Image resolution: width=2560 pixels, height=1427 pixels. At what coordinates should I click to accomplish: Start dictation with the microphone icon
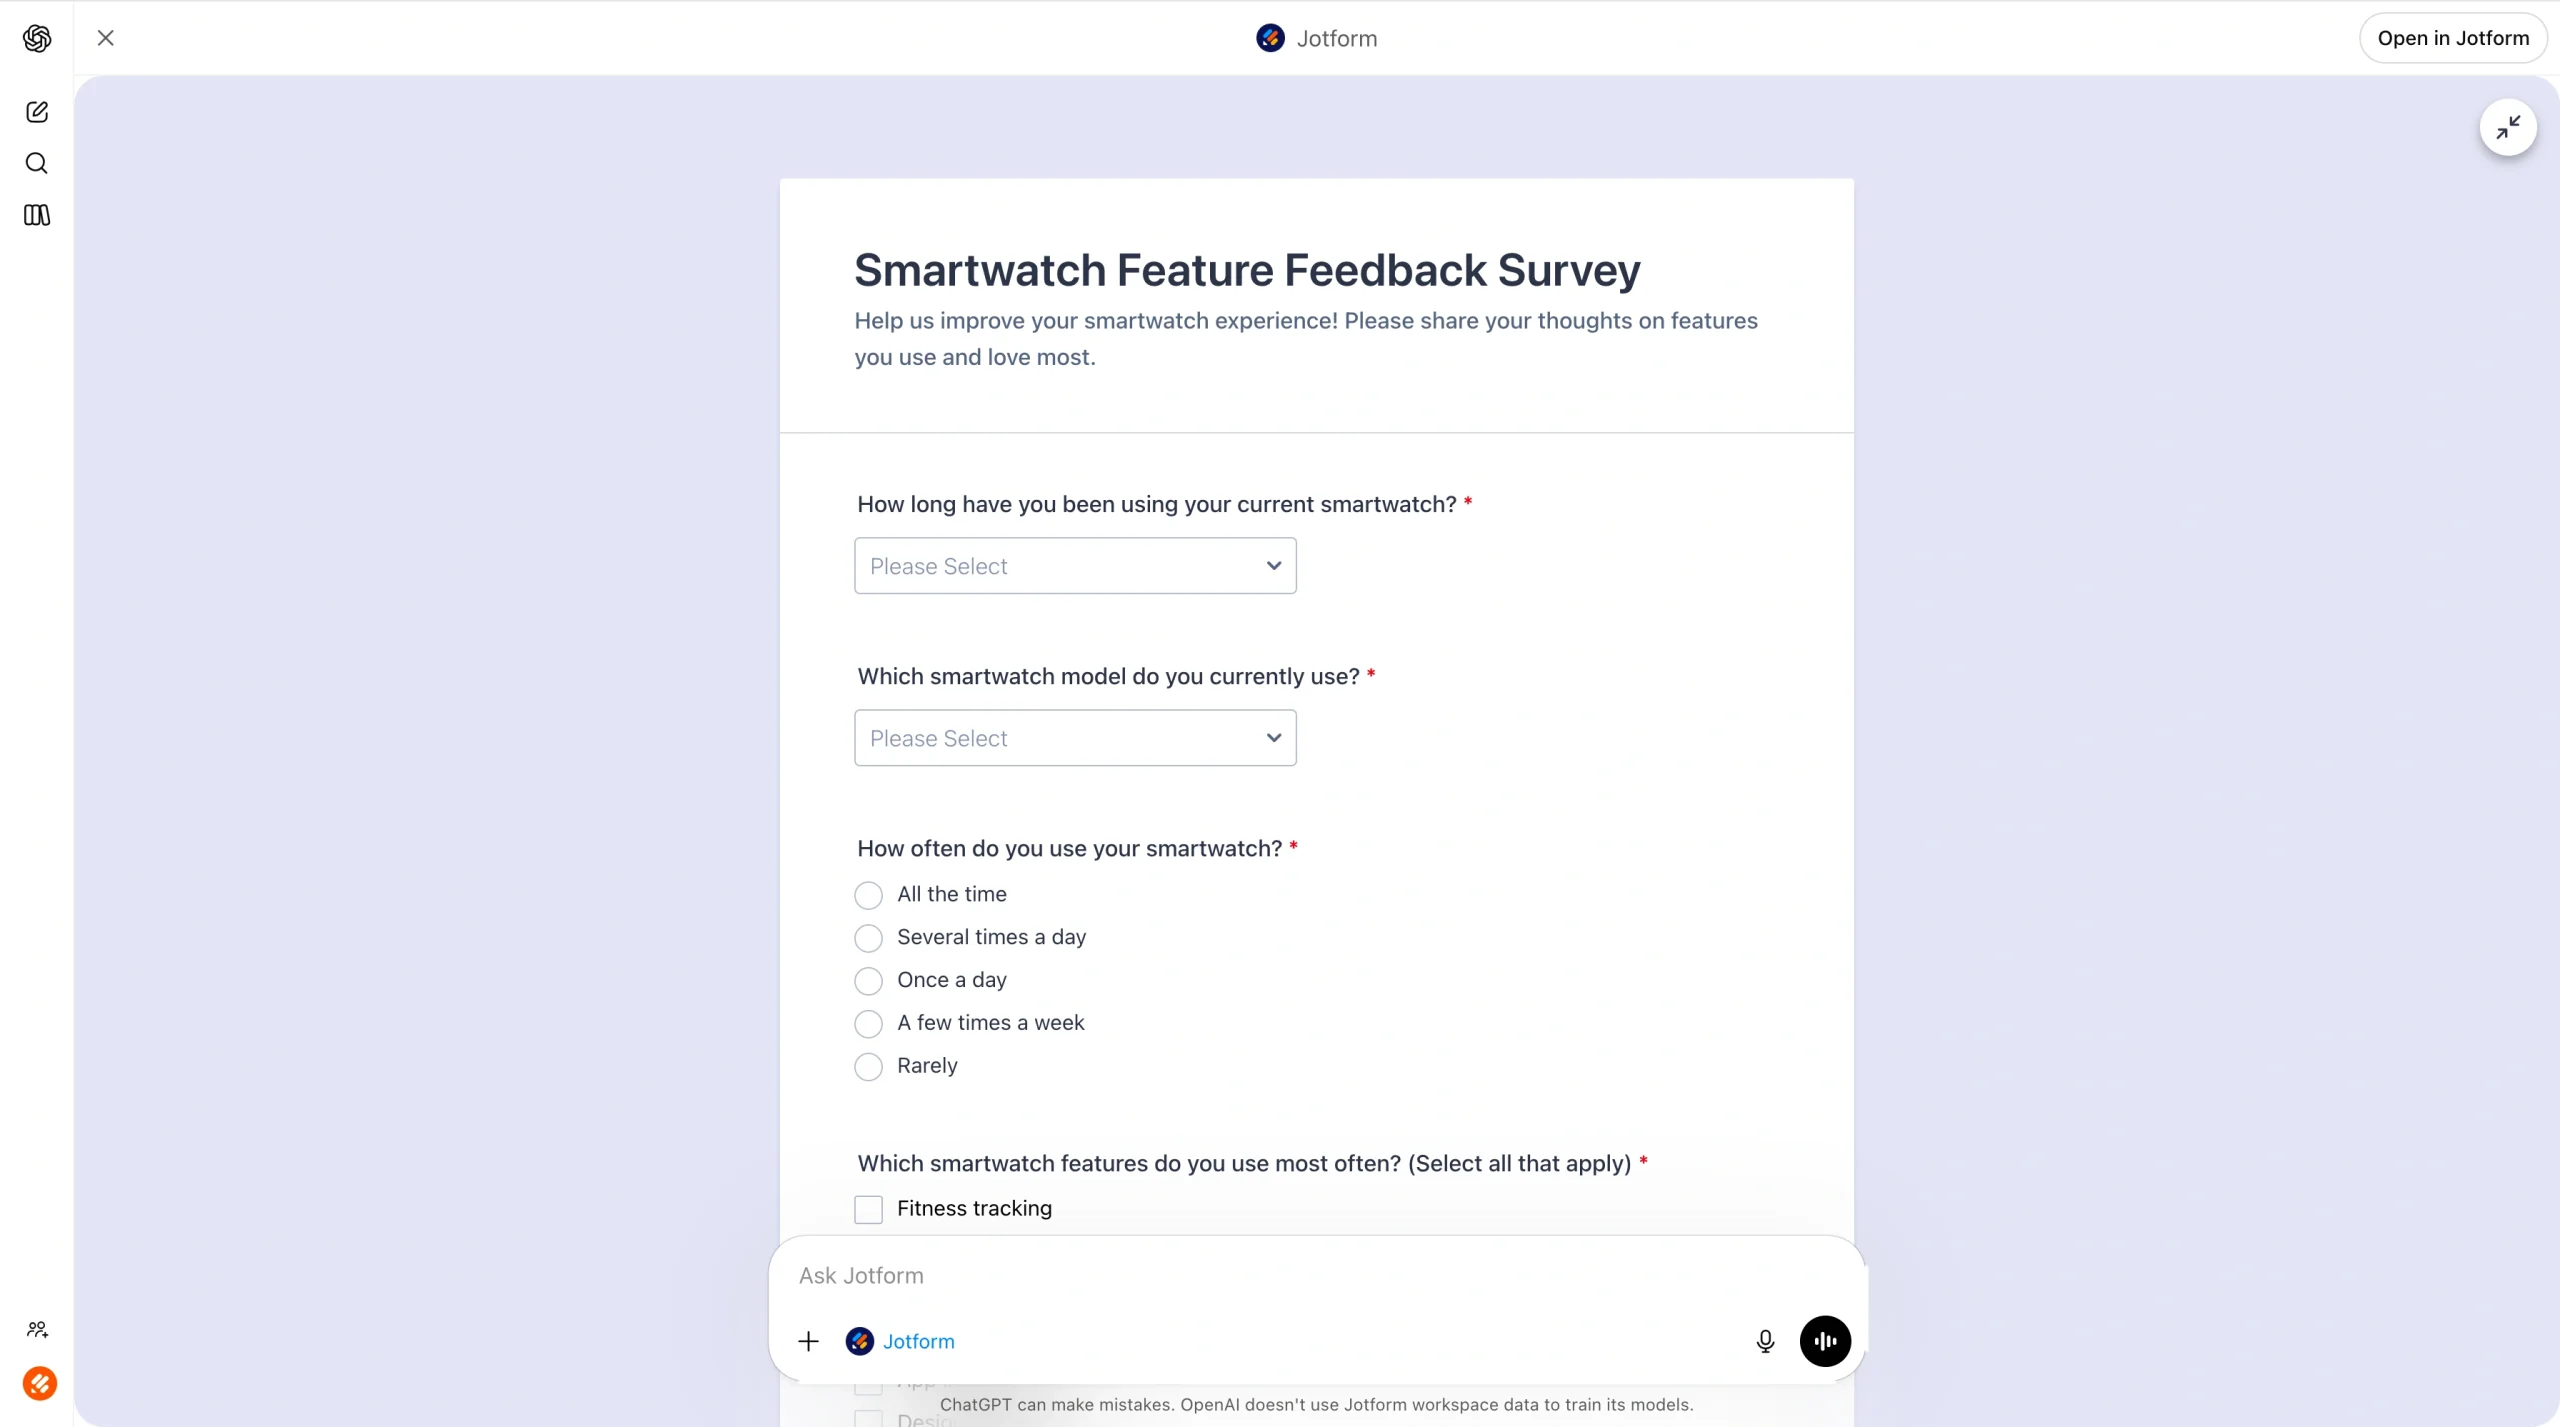pos(1764,1341)
